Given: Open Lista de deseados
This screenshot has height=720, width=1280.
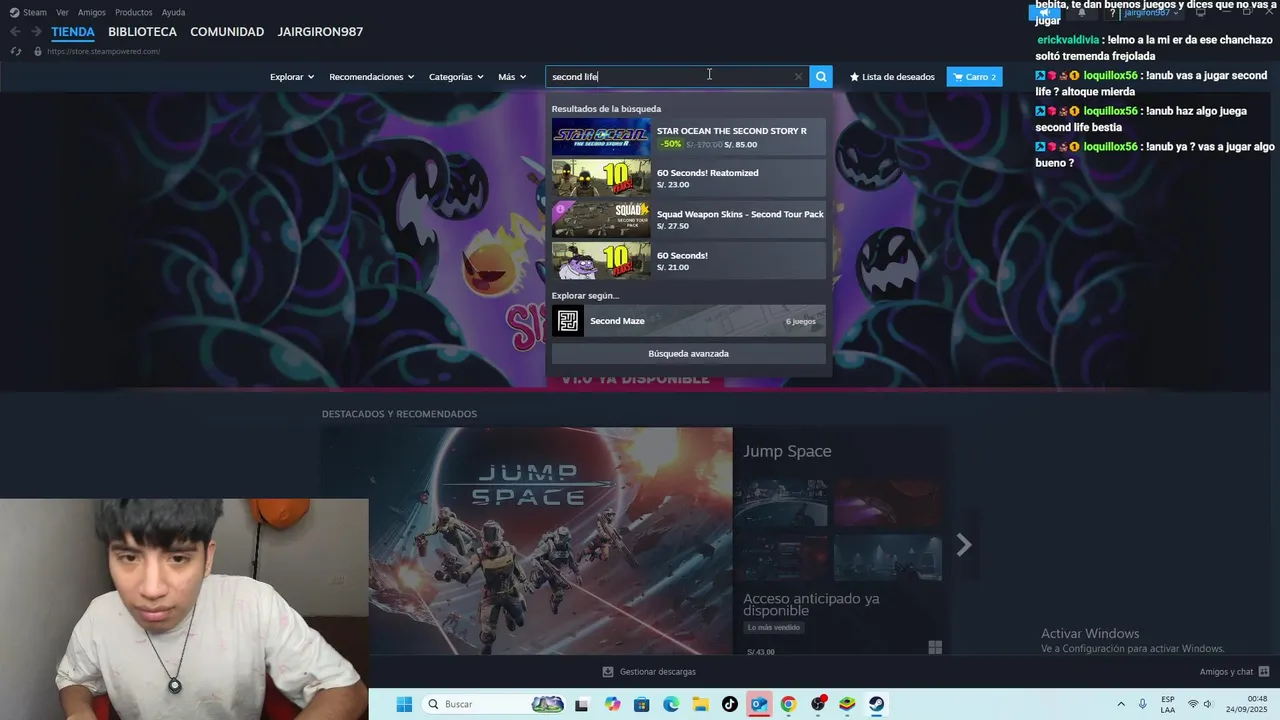Looking at the screenshot, I should click(x=892, y=77).
